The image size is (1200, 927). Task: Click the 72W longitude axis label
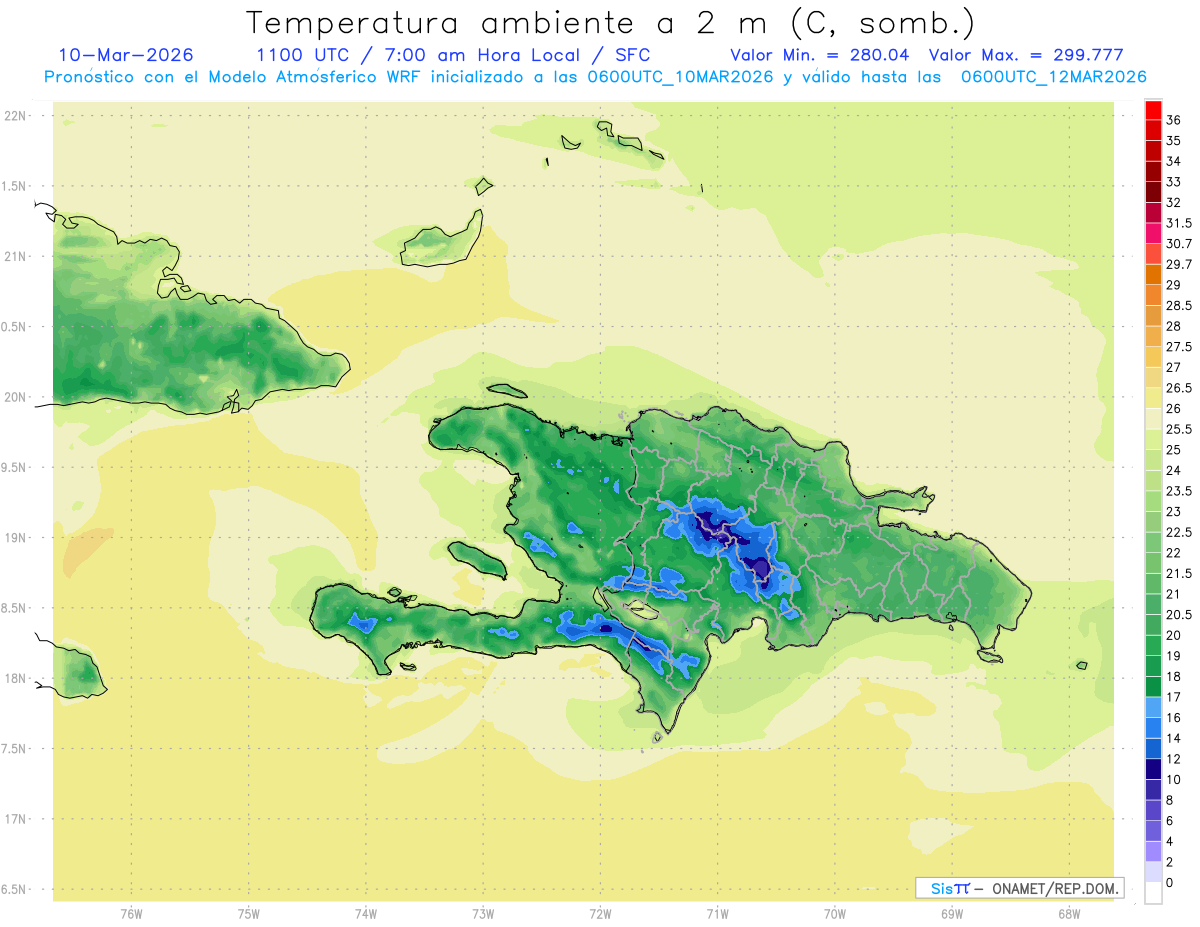tap(600, 914)
